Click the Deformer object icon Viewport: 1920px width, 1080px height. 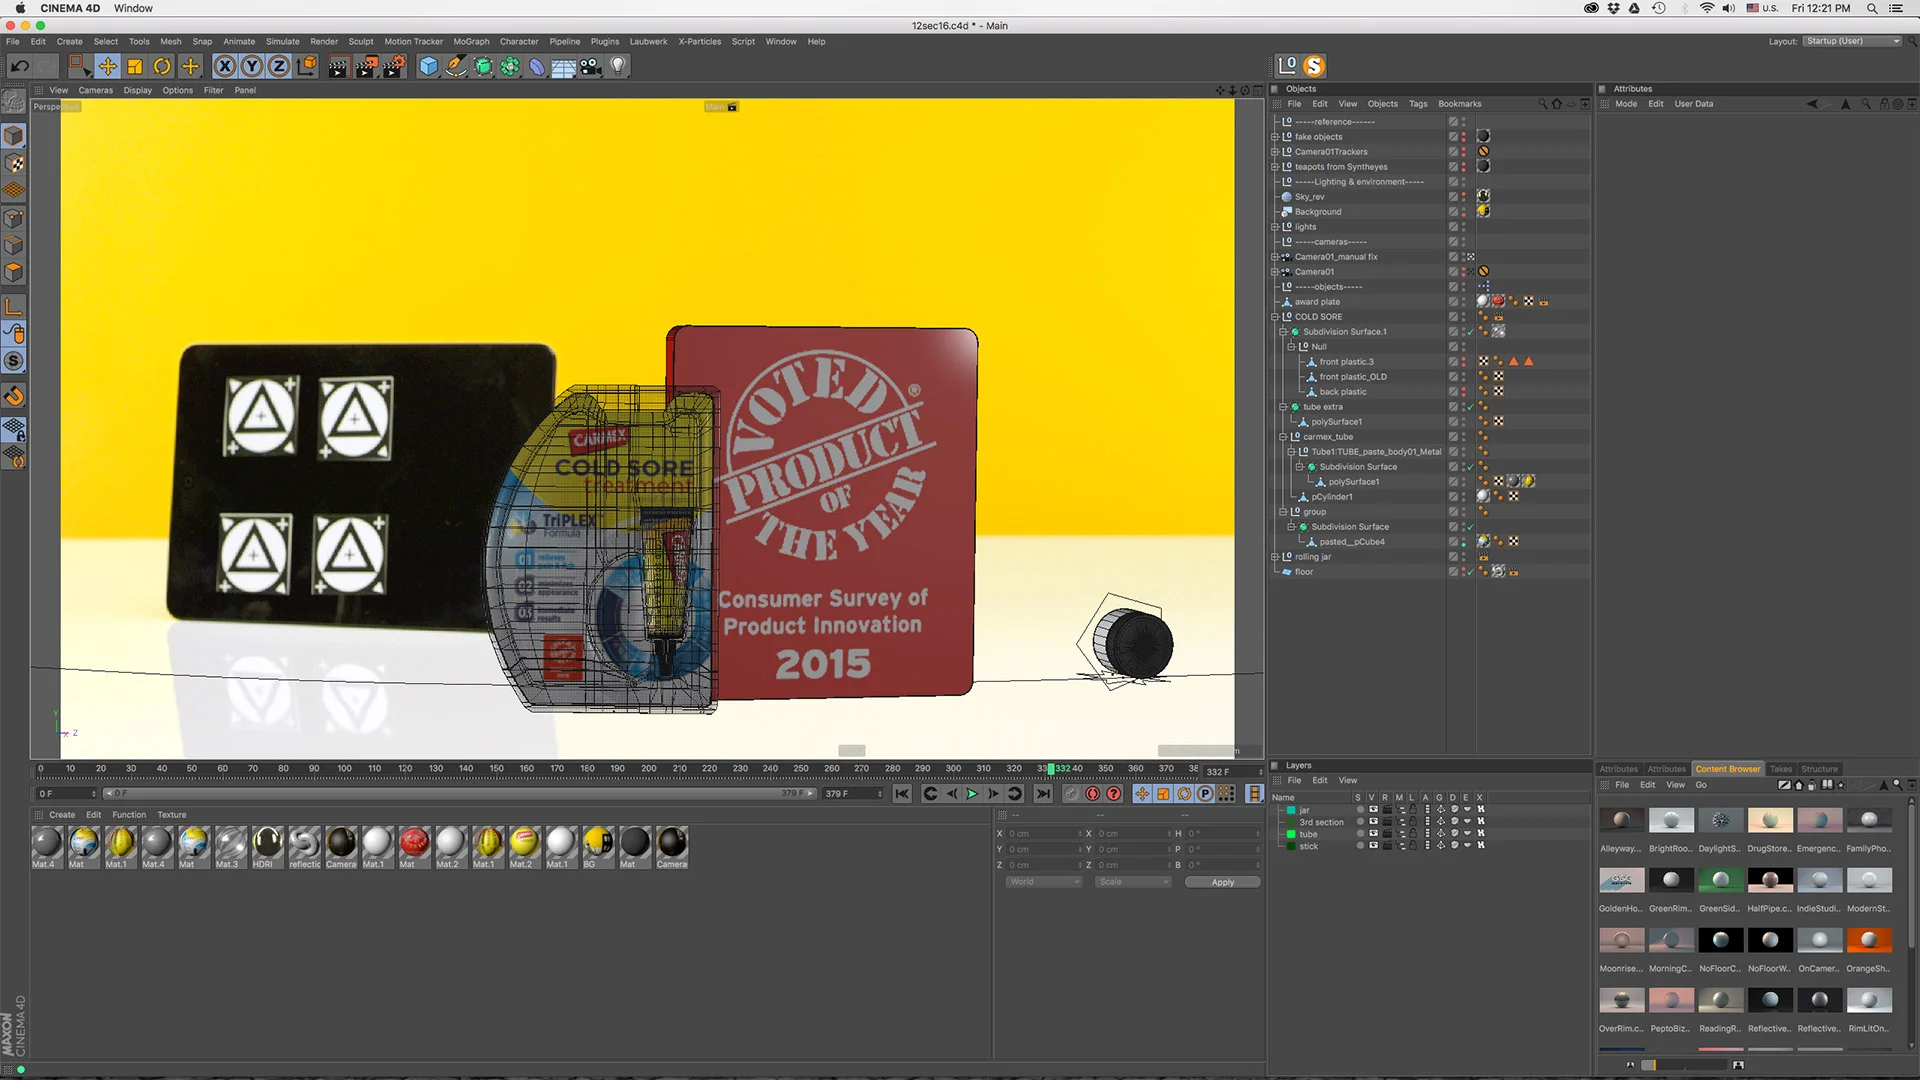537,66
